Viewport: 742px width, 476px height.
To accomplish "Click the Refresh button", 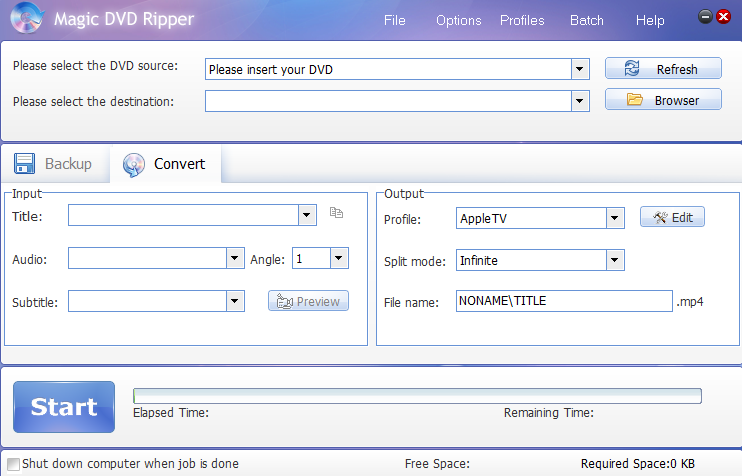I will point(663,69).
